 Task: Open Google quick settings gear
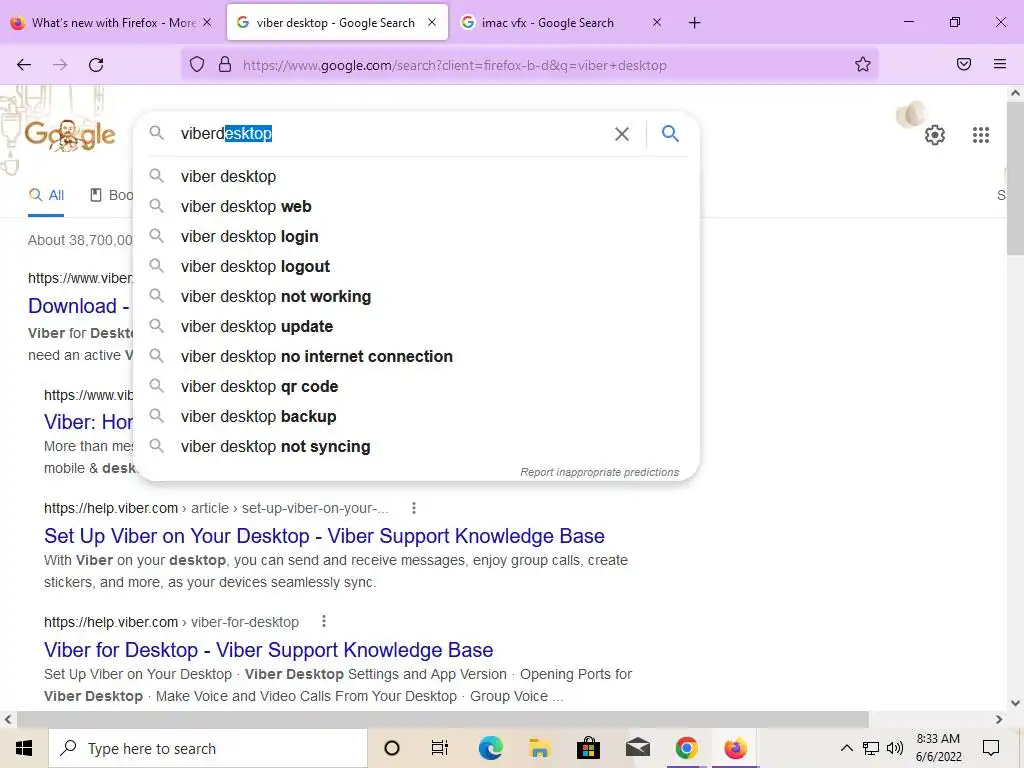(x=935, y=135)
